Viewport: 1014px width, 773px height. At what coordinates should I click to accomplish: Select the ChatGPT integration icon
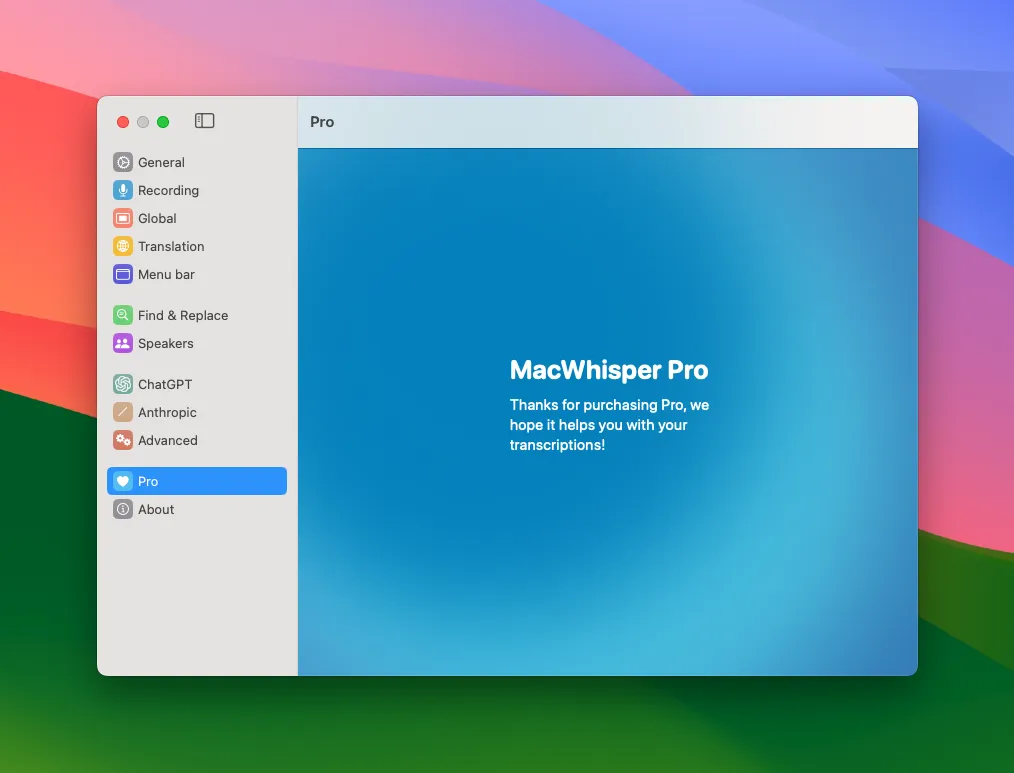pos(122,383)
